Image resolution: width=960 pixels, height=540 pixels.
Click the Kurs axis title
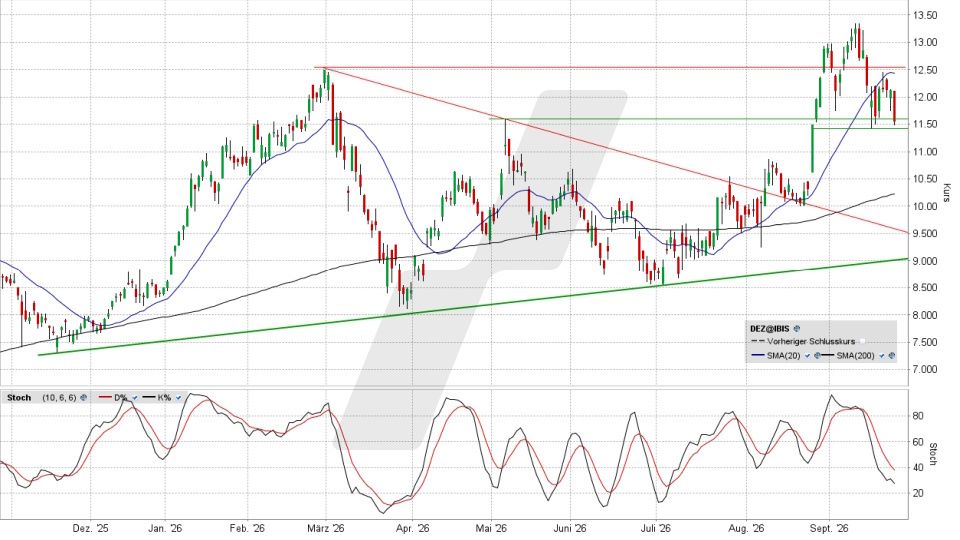pyautogui.click(x=947, y=192)
